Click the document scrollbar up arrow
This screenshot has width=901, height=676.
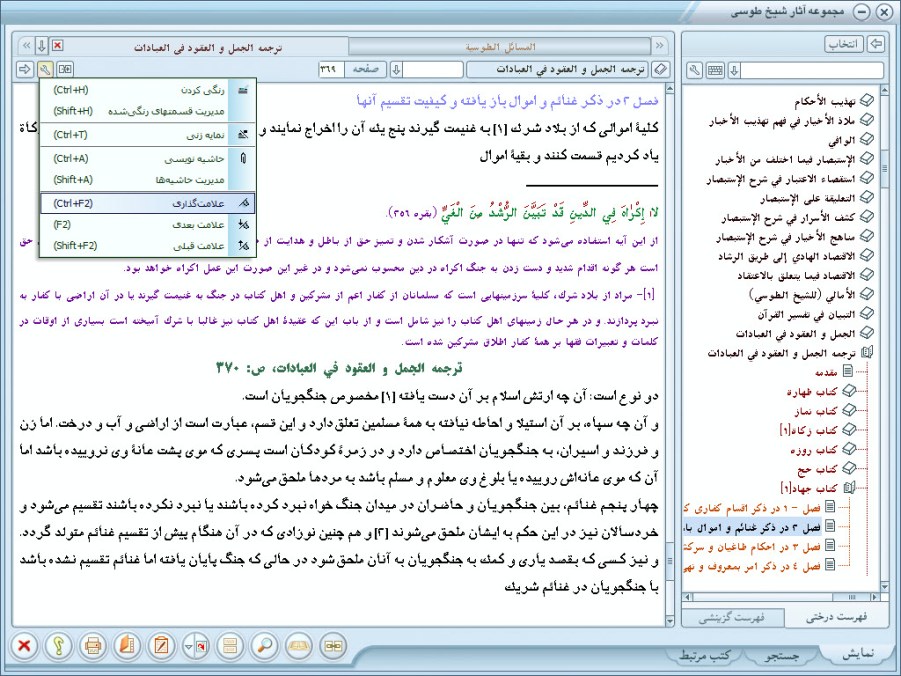(x=669, y=89)
